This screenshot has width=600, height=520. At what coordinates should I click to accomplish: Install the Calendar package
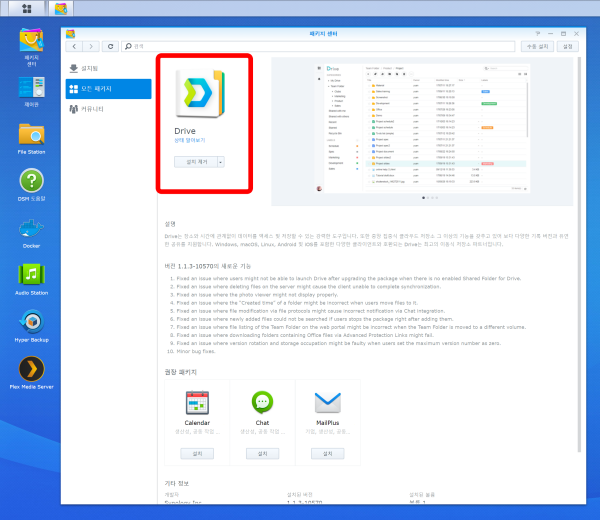(197, 453)
